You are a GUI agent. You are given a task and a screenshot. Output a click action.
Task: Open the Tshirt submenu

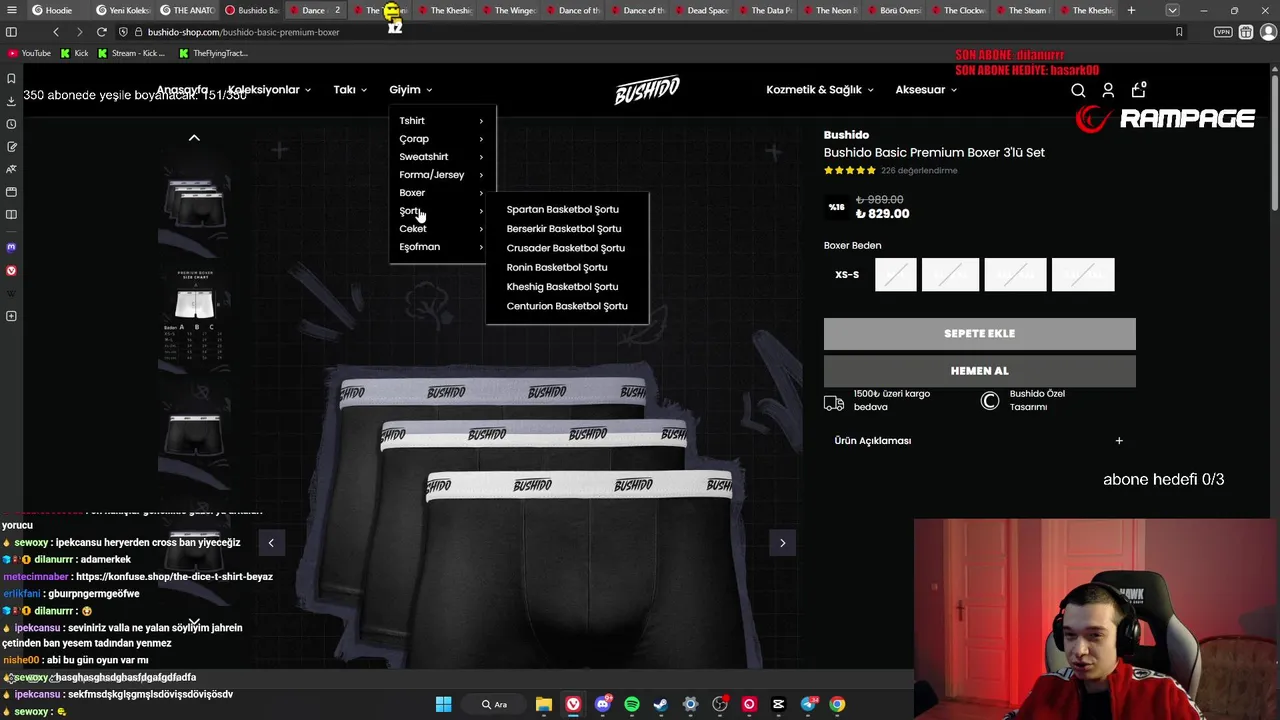[x=441, y=121]
